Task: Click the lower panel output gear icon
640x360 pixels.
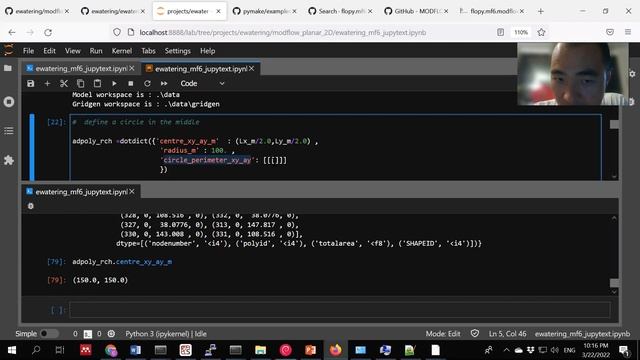Action: pyautogui.click(x=31, y=206)
